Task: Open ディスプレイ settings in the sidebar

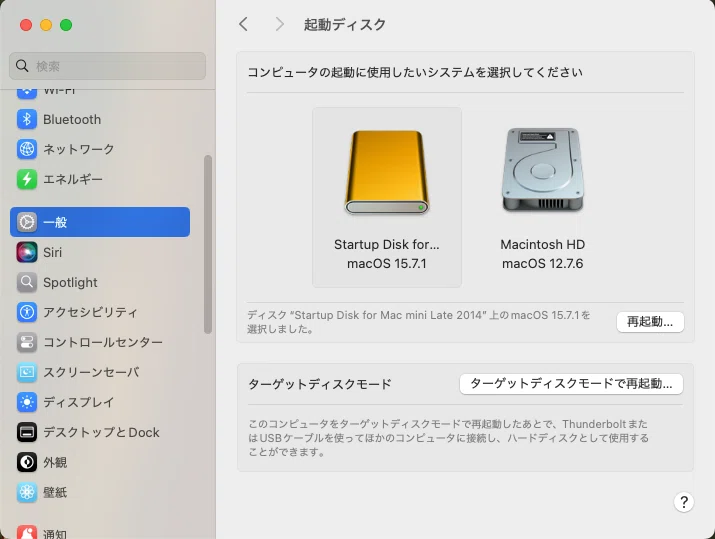Action: click(x=100, y=402)
